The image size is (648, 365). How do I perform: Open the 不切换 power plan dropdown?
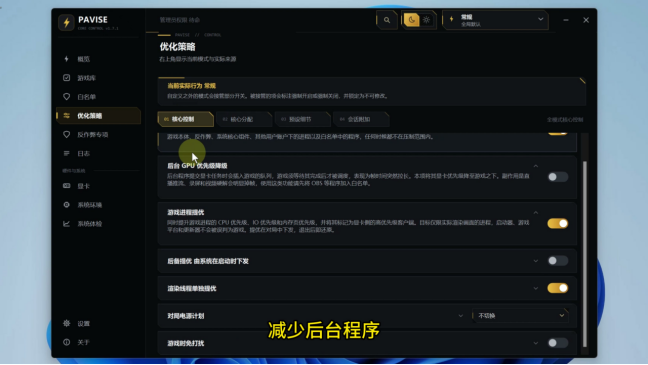click(520, 316)
